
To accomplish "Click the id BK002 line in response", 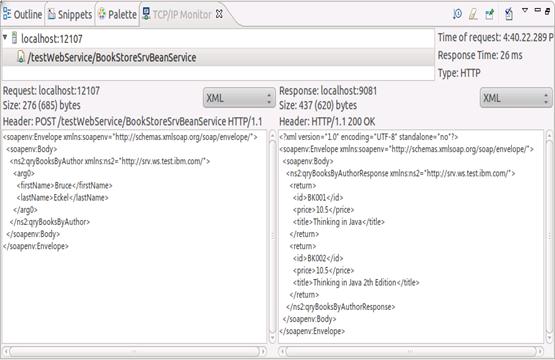I will tap(318, 258).
